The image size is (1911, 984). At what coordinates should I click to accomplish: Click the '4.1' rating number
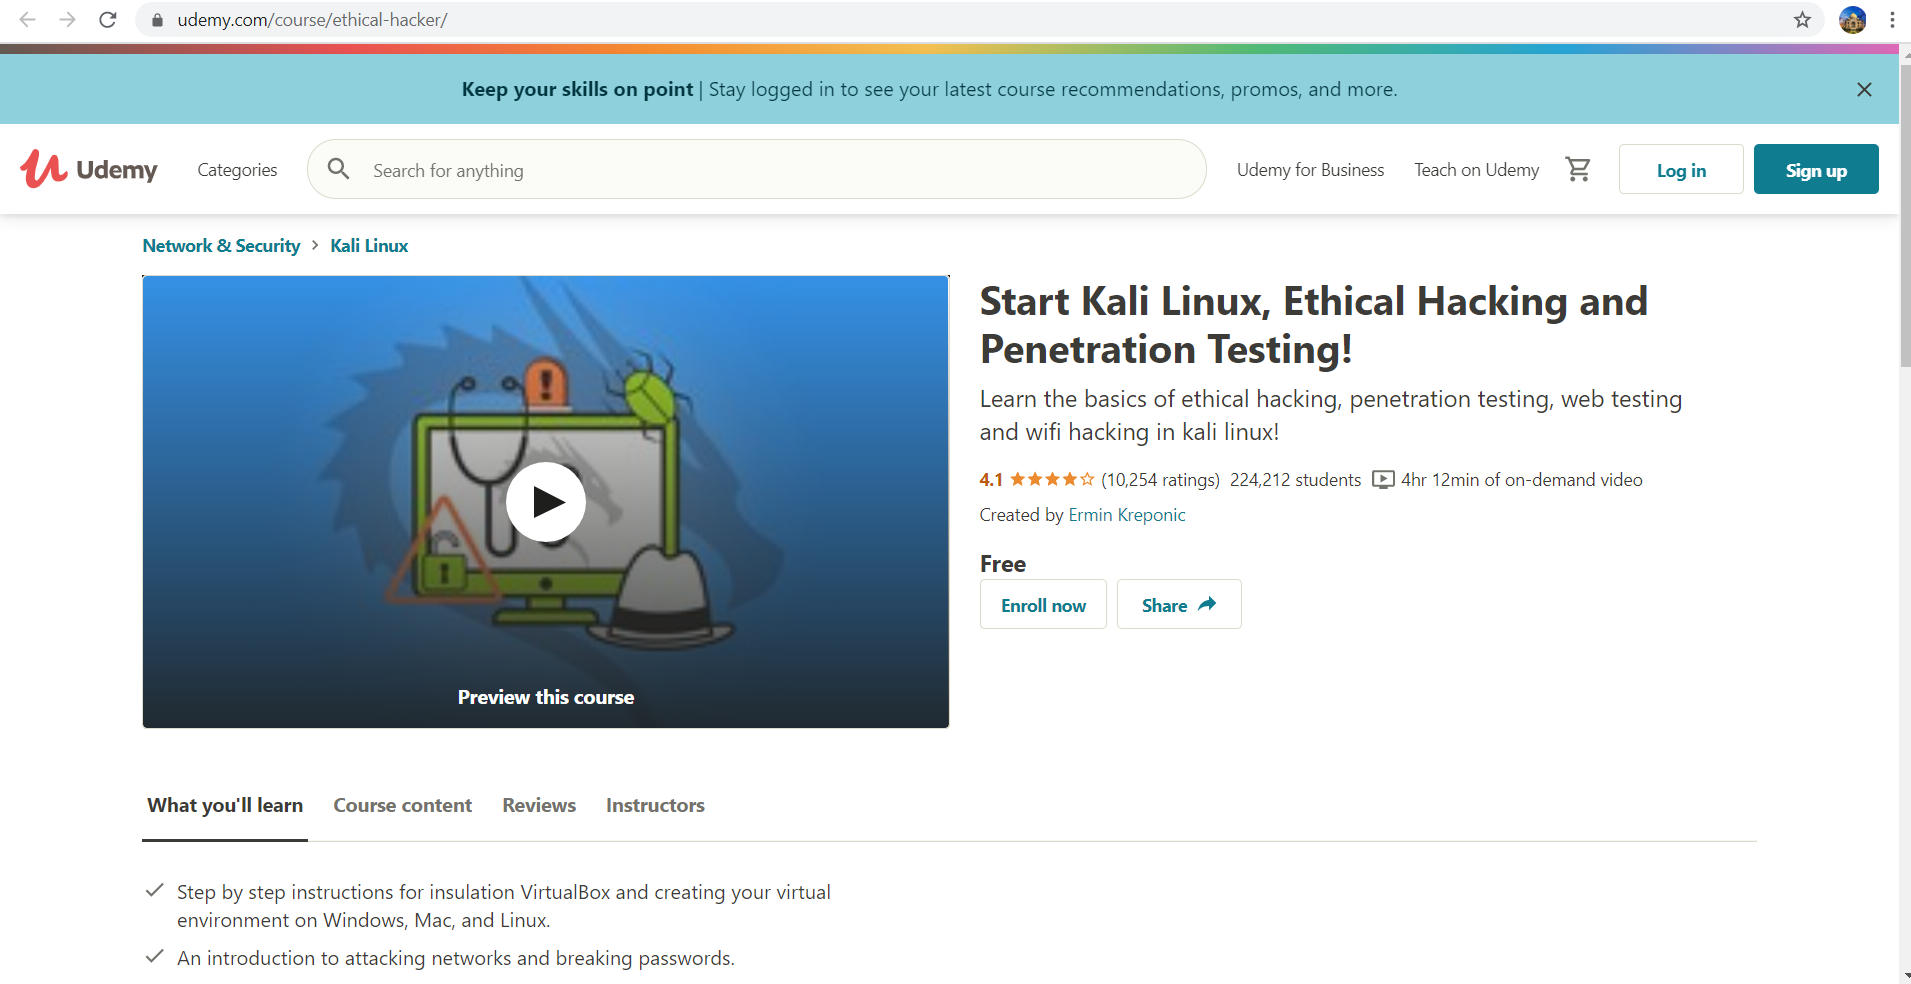[991, 480]
